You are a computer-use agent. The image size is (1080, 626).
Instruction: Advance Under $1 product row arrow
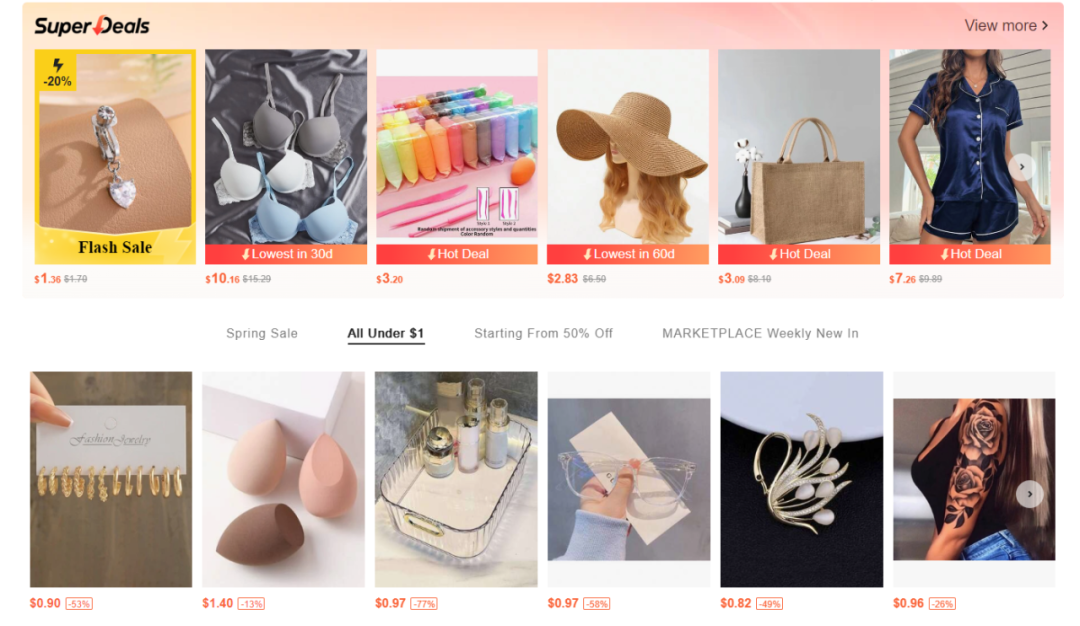[1030, 494]
